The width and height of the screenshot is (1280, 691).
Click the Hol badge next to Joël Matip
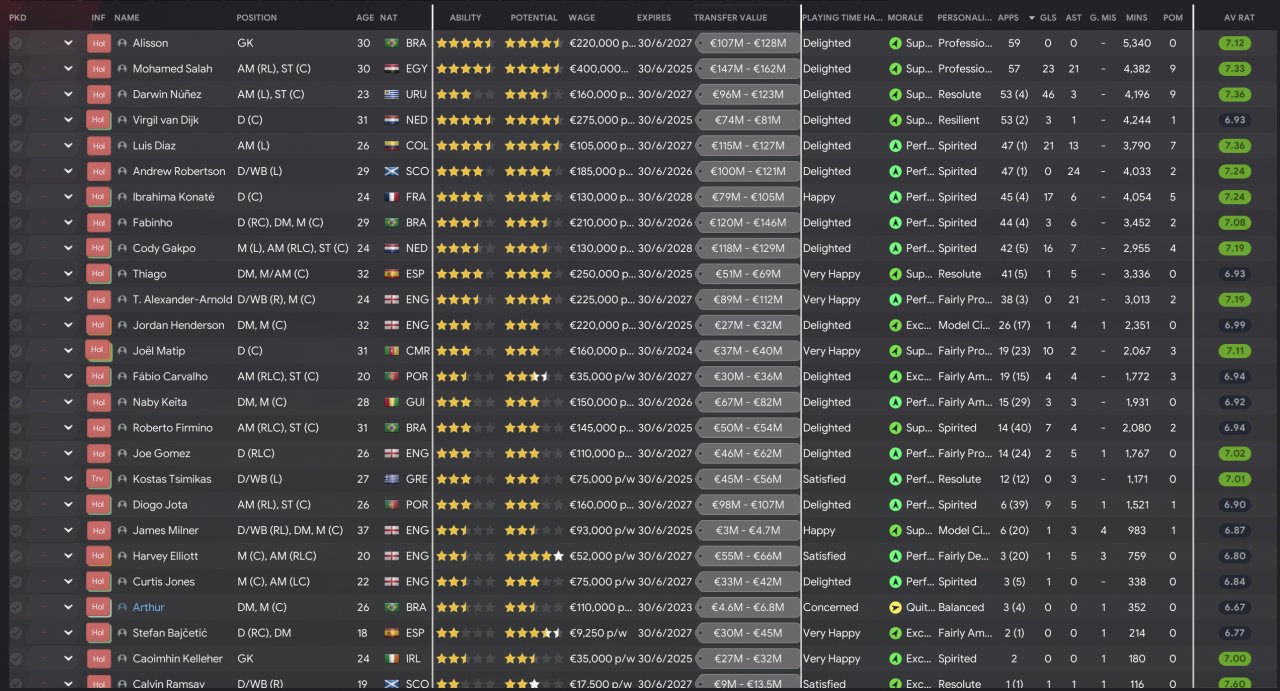click(x=98, y=351)
